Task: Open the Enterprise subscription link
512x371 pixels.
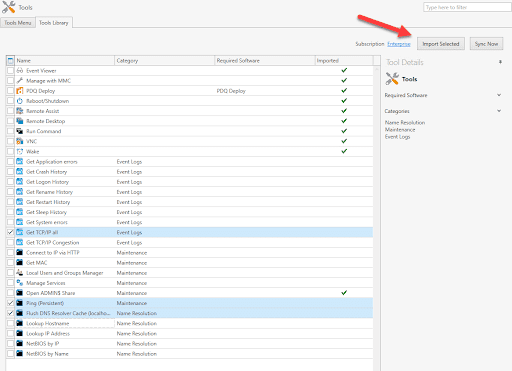Action: (399, 44)
